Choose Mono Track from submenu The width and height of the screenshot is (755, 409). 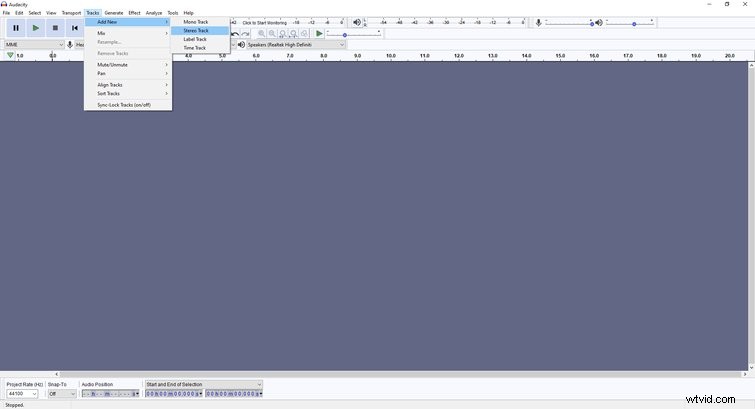point(200,22)
